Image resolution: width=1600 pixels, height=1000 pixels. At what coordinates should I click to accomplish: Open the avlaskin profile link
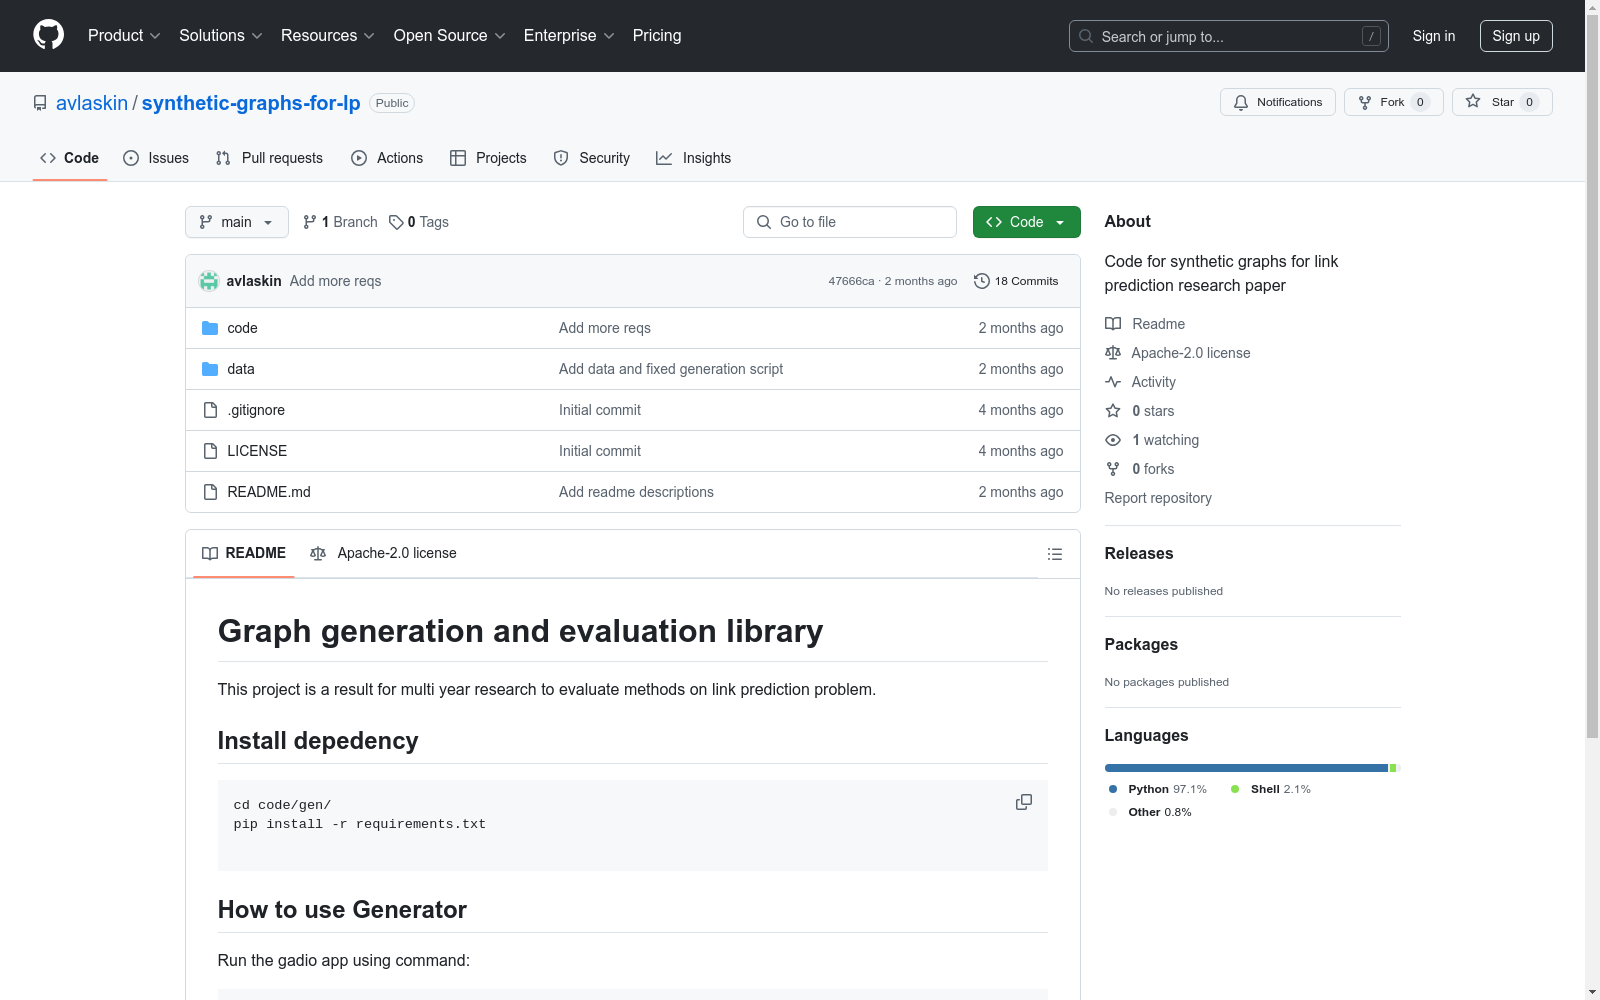(x=92, y=103)
